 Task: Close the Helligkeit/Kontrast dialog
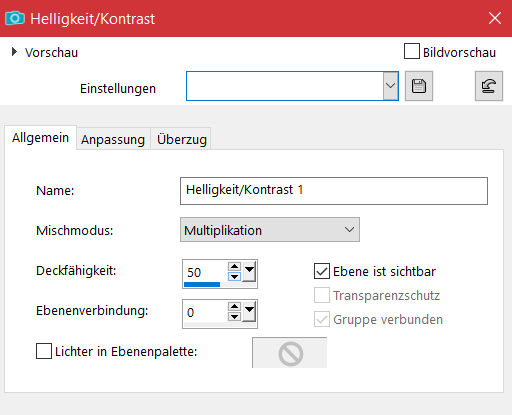click(495, 18)
